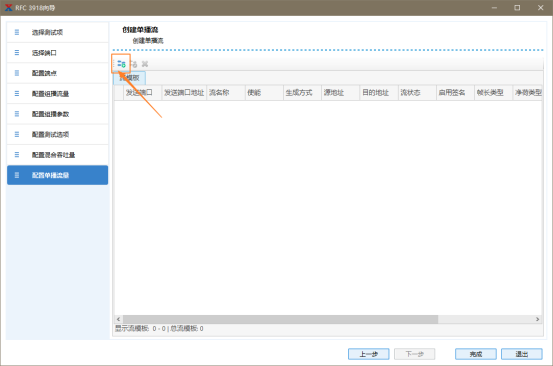Click the horizontal scrollbar left arrow

pyautogui.click(x=118, y=319)
